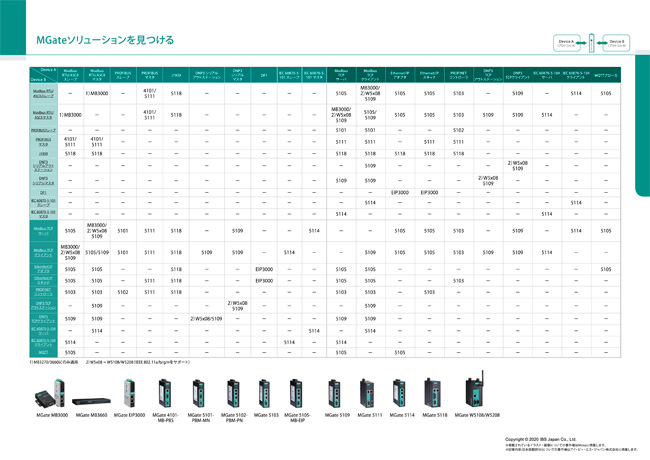Click the MGate 5114 product image

[x=399, y=393]
